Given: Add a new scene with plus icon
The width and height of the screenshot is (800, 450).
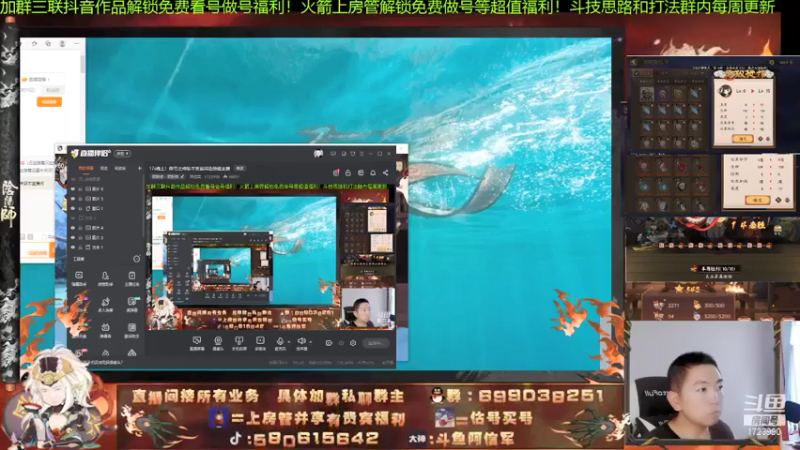Looking at the screenshot, I should [x=139, y=168].
